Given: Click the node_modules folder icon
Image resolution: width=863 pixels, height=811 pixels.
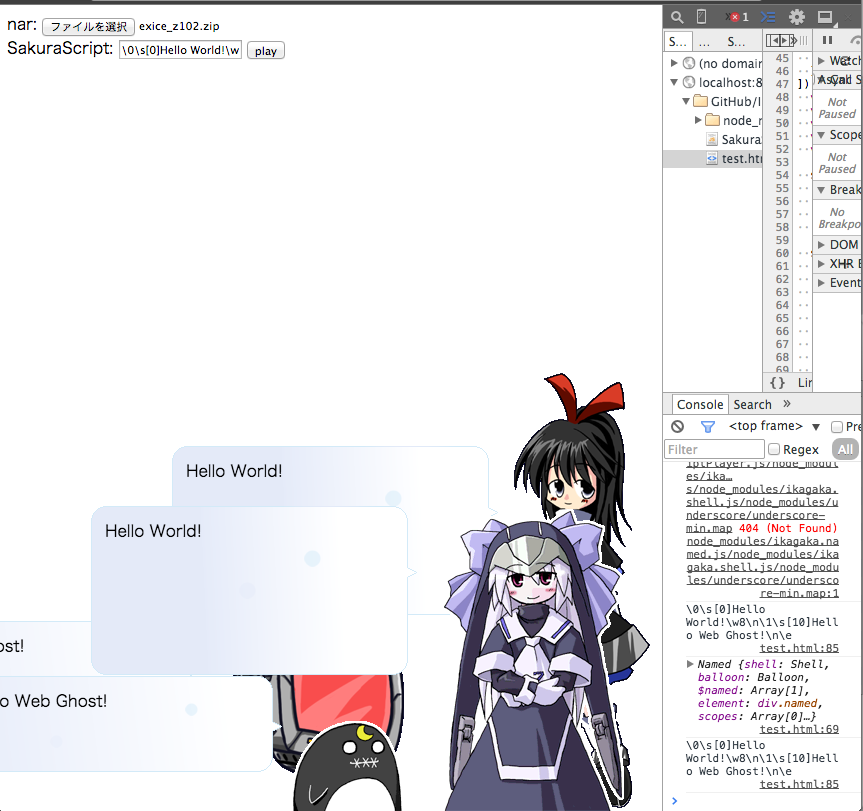Looking at the screenshot, I should (713, 120).
